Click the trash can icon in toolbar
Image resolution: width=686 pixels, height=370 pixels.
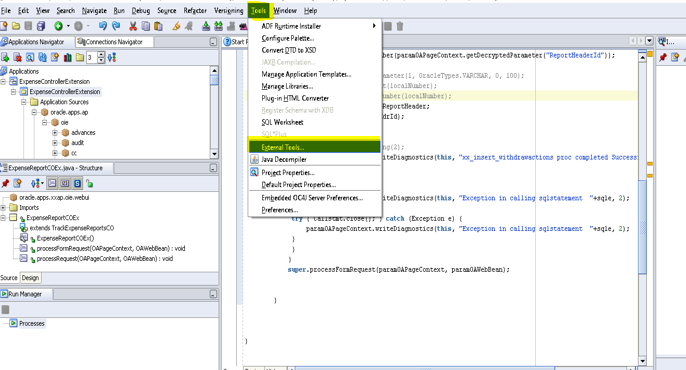click(400, 26)
